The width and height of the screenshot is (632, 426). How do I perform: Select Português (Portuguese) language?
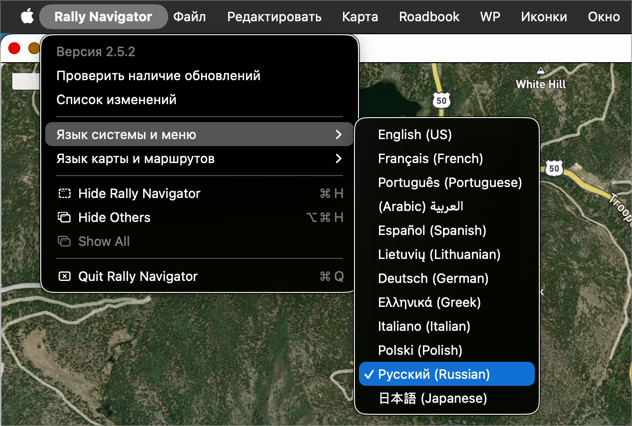tap(447, 182)
